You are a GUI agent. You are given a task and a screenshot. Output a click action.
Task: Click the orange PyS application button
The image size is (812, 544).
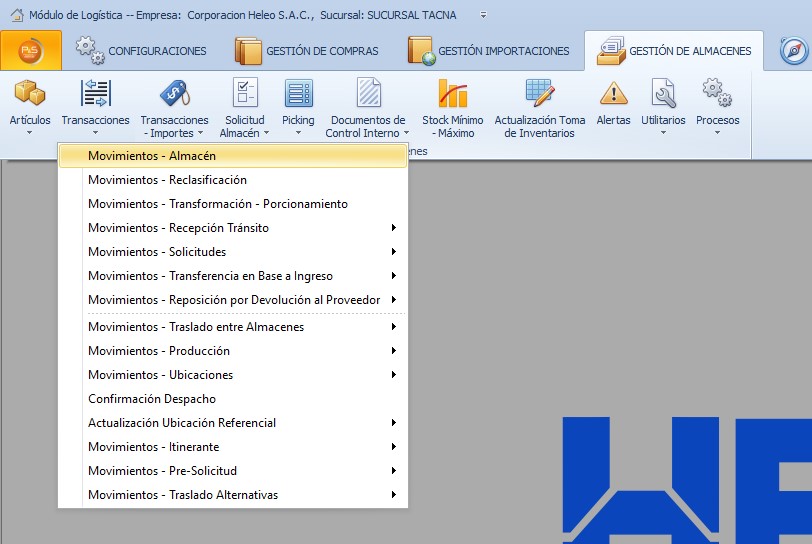[x=31, y=50]
